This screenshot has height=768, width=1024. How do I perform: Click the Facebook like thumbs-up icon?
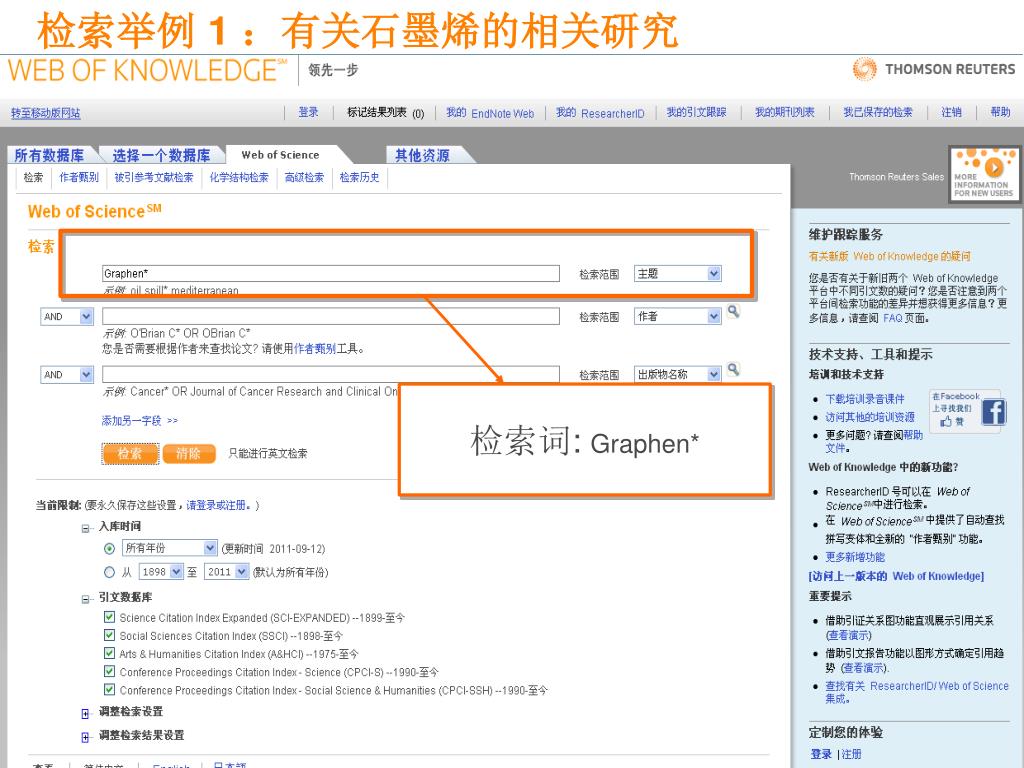(946, 422)
